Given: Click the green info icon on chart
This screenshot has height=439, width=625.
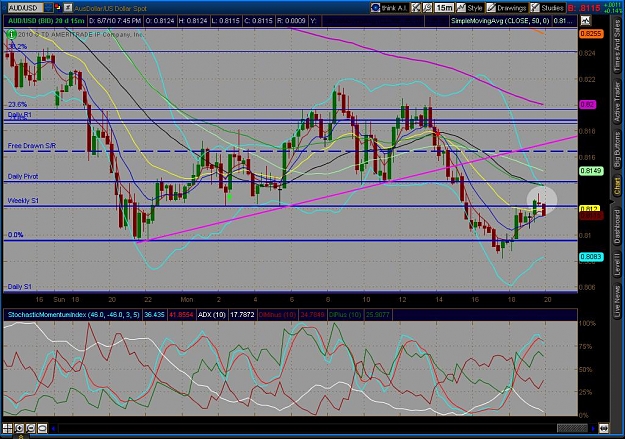Looking at the screenshot, I should [x=11, y=34].
